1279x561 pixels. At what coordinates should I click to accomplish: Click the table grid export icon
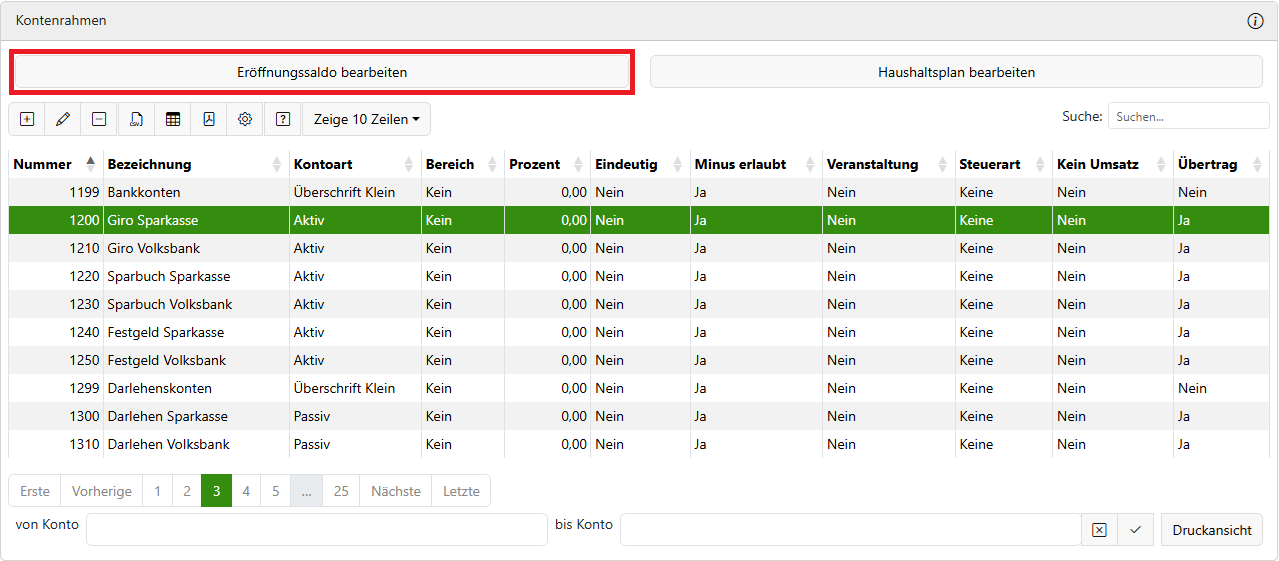coord(173,119)
